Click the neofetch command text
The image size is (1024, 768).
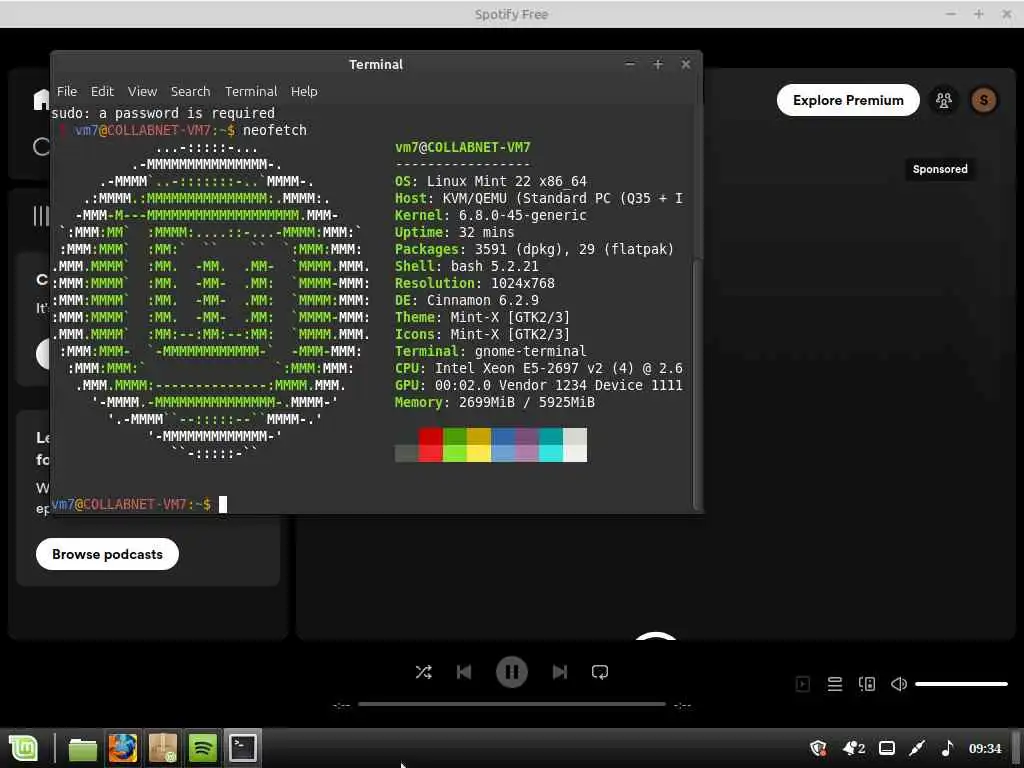(x=274, y=130)
